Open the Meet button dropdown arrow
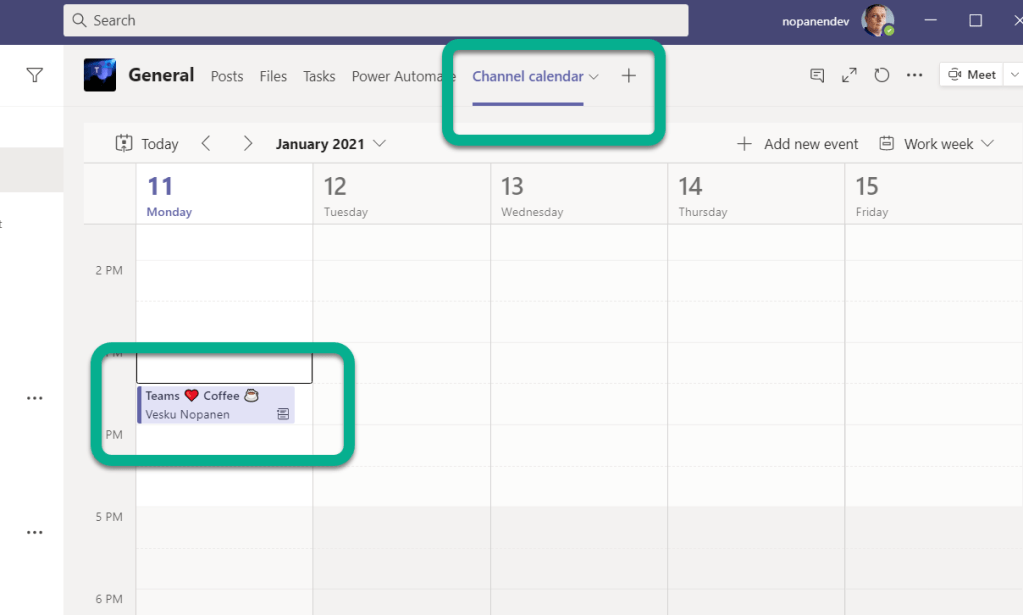This screenshot has width=1023, height=615. coord(1015,75)
